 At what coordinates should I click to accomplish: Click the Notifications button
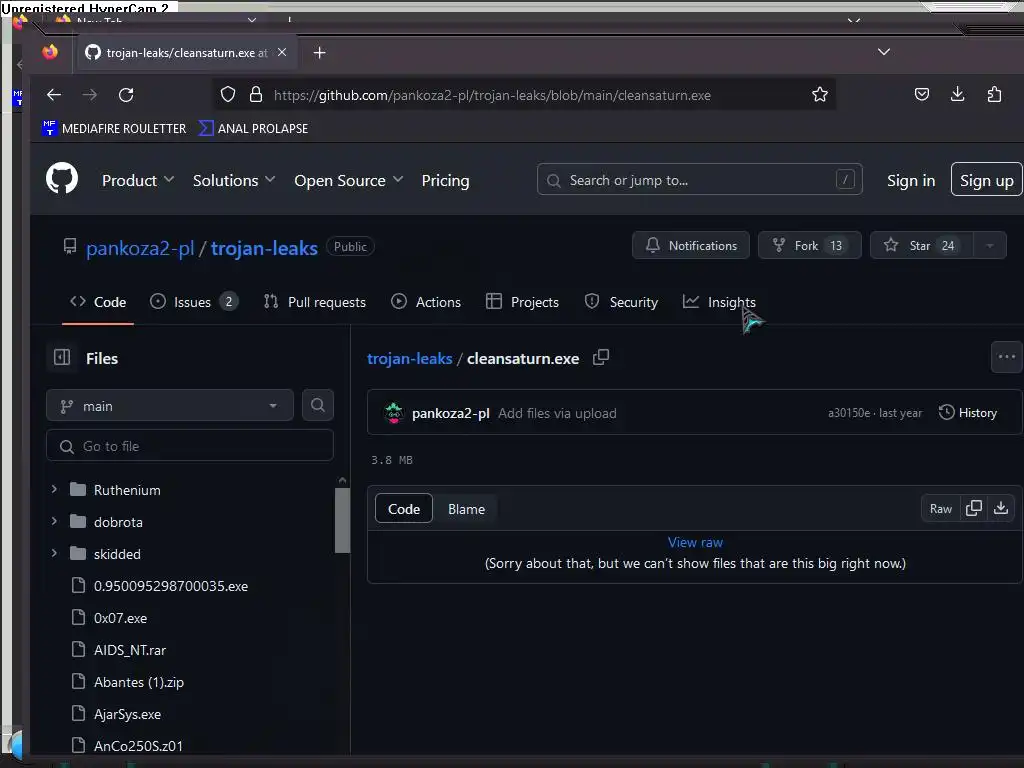[x=690, y=246]
